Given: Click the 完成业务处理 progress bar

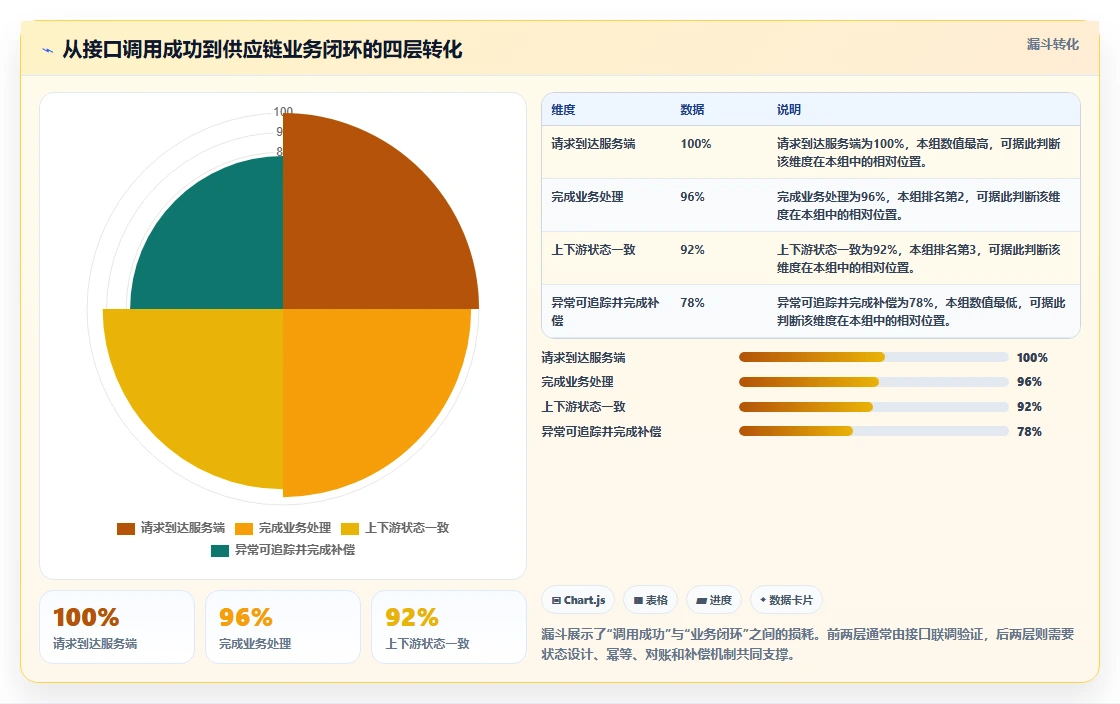Looking at the screenshot, I should click(x=874, y=382).
